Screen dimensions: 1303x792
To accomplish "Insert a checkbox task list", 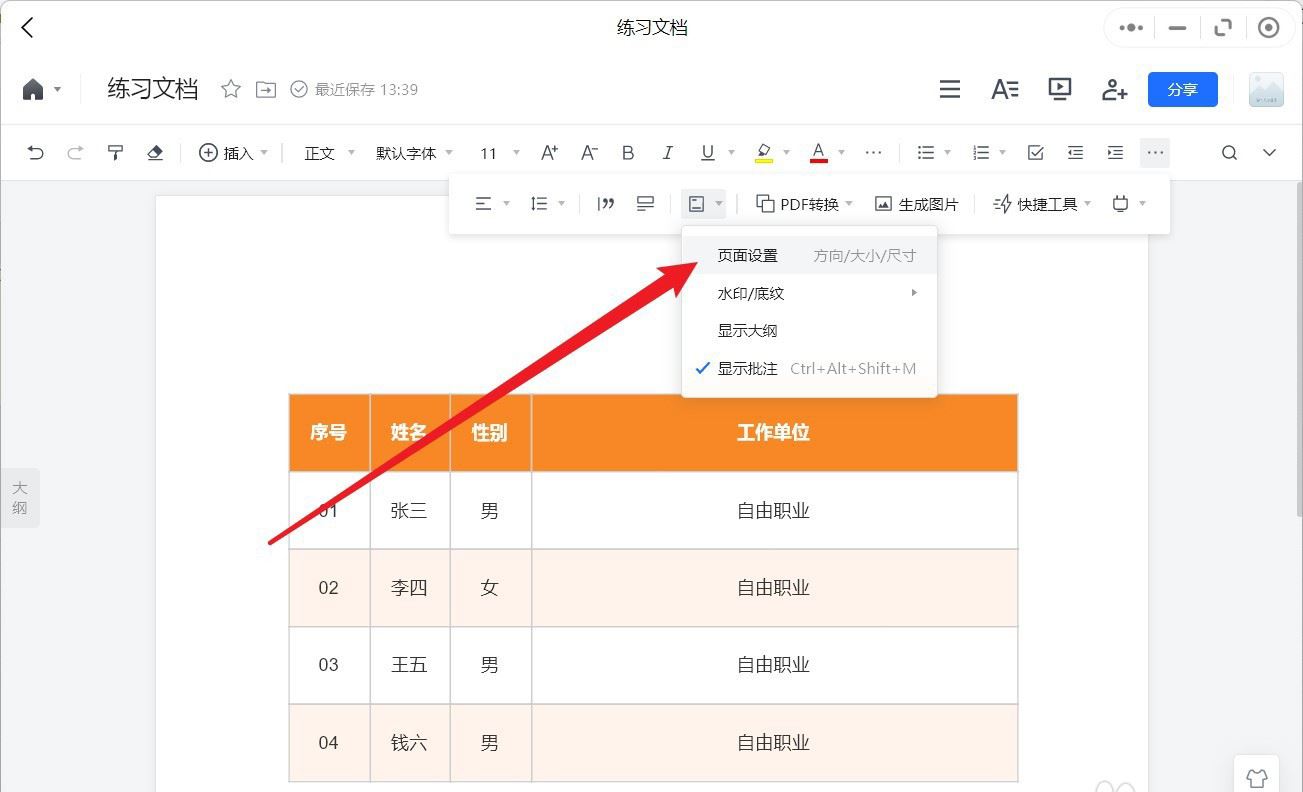I will [x=1036, y=153].
